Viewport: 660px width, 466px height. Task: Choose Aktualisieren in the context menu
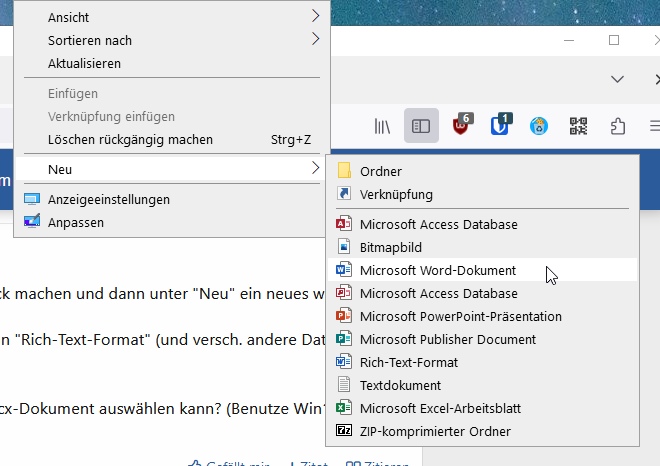pyautogui.click(x=172, y=64)
